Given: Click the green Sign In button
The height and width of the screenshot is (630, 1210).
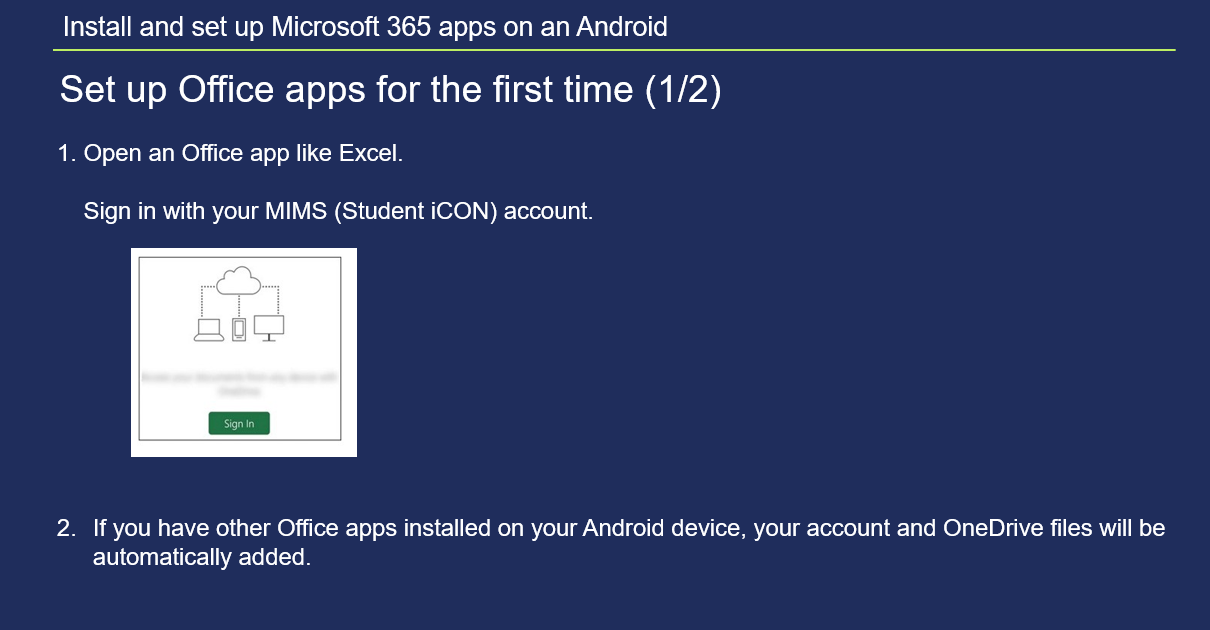Looking at the screenshot, I should 239,423.
